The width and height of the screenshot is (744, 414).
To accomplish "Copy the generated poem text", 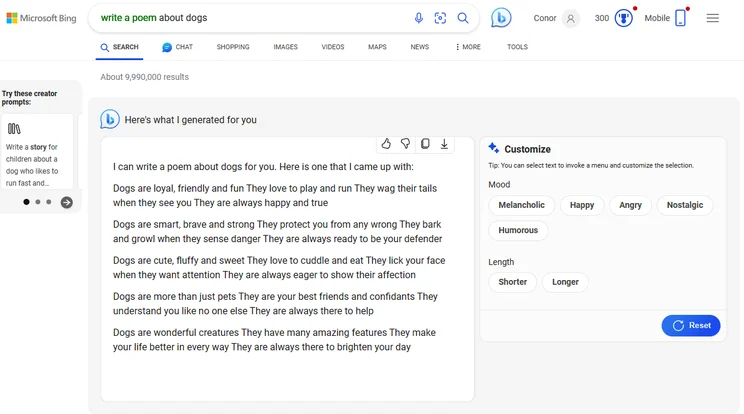I will (x=425, y=144).
